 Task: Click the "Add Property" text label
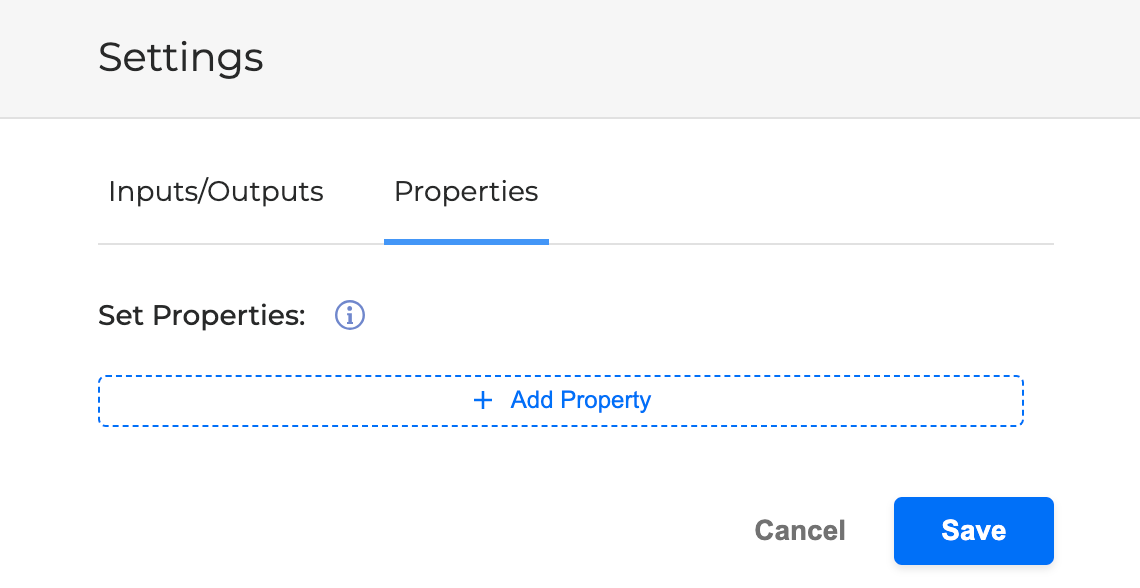pos(581,401)
